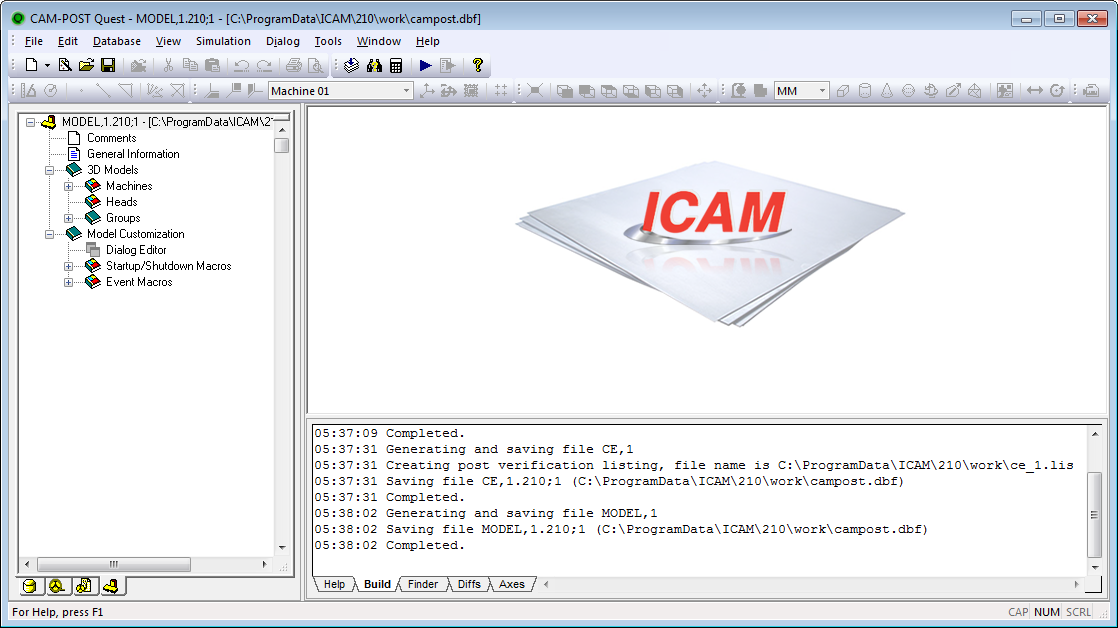Run with the blue play arrow
Image resolution: width=1118 pixels, height=628 pixels.
coord(426,66)
